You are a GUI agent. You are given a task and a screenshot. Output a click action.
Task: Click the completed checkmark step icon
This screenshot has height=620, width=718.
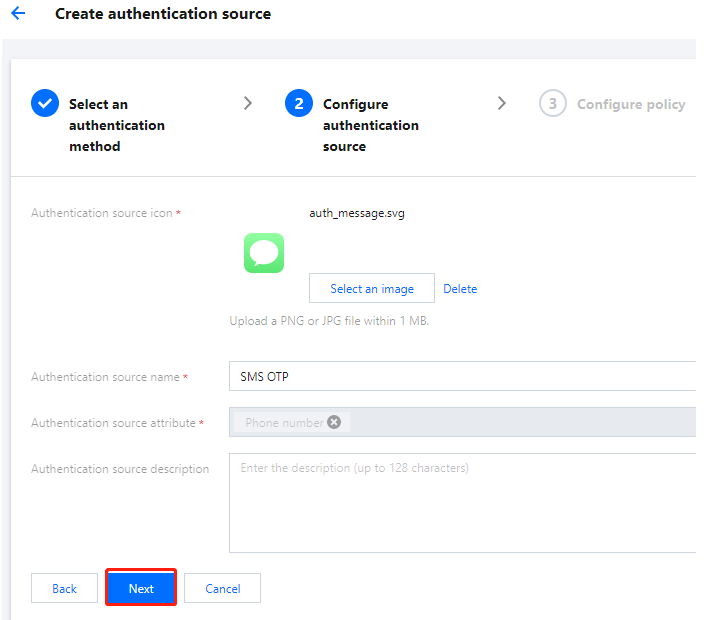coord(45,103)
